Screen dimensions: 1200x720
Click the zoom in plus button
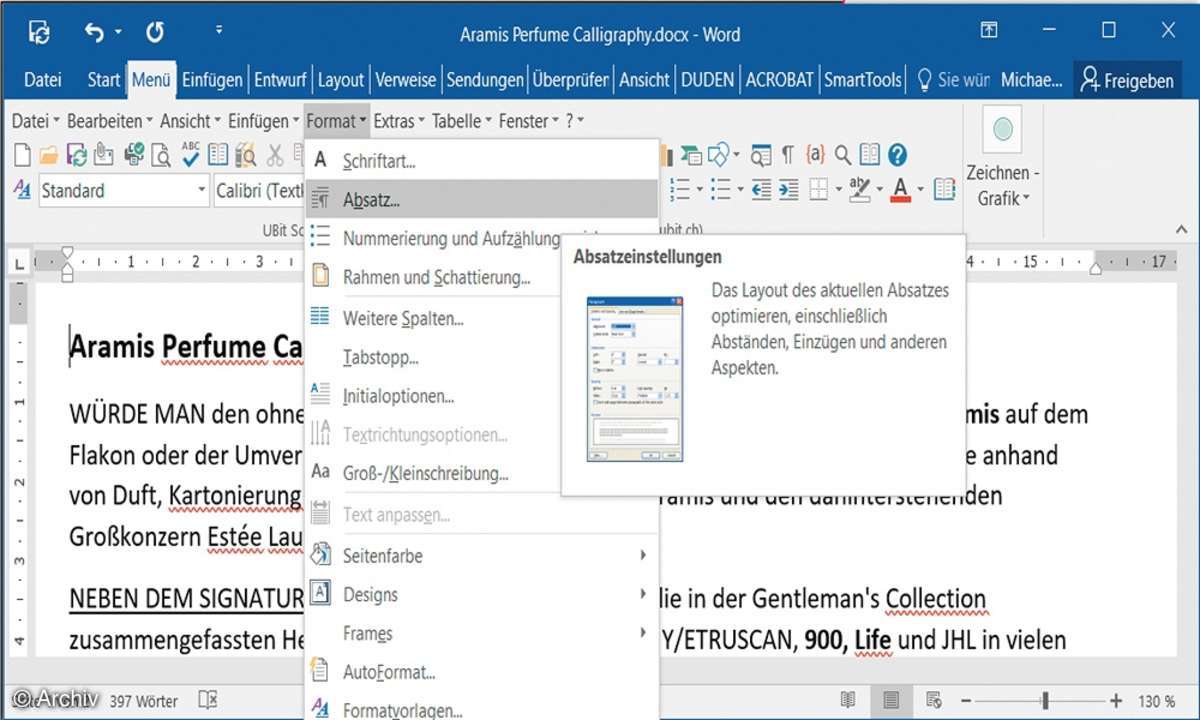(x=1116, y=701)
